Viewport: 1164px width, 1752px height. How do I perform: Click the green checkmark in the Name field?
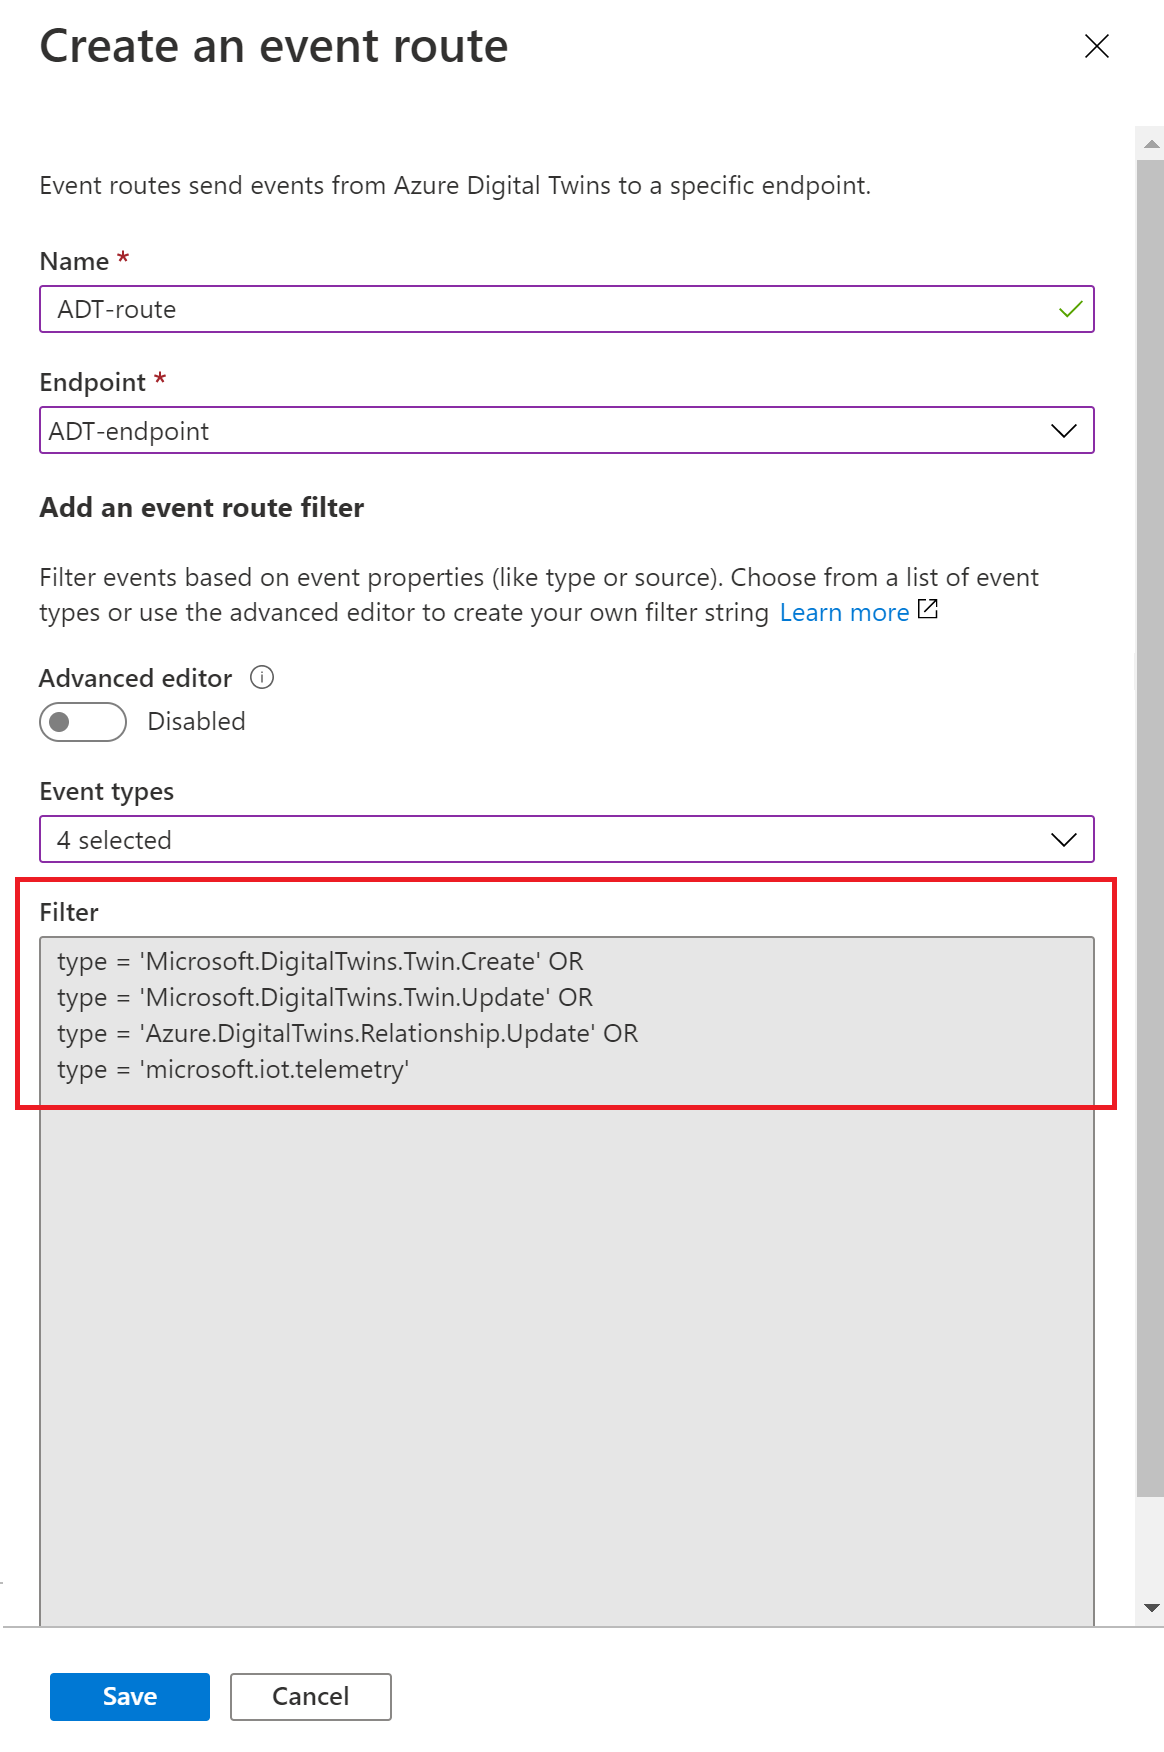[x=1070, y=309]
